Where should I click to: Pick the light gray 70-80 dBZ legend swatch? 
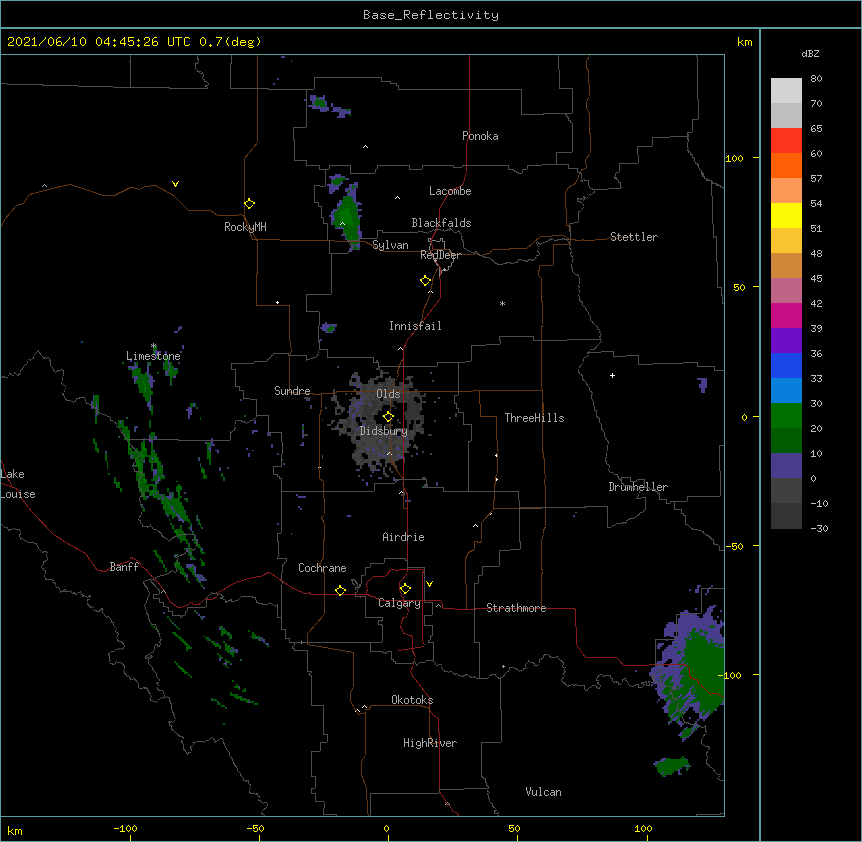(x=786, y=91)
